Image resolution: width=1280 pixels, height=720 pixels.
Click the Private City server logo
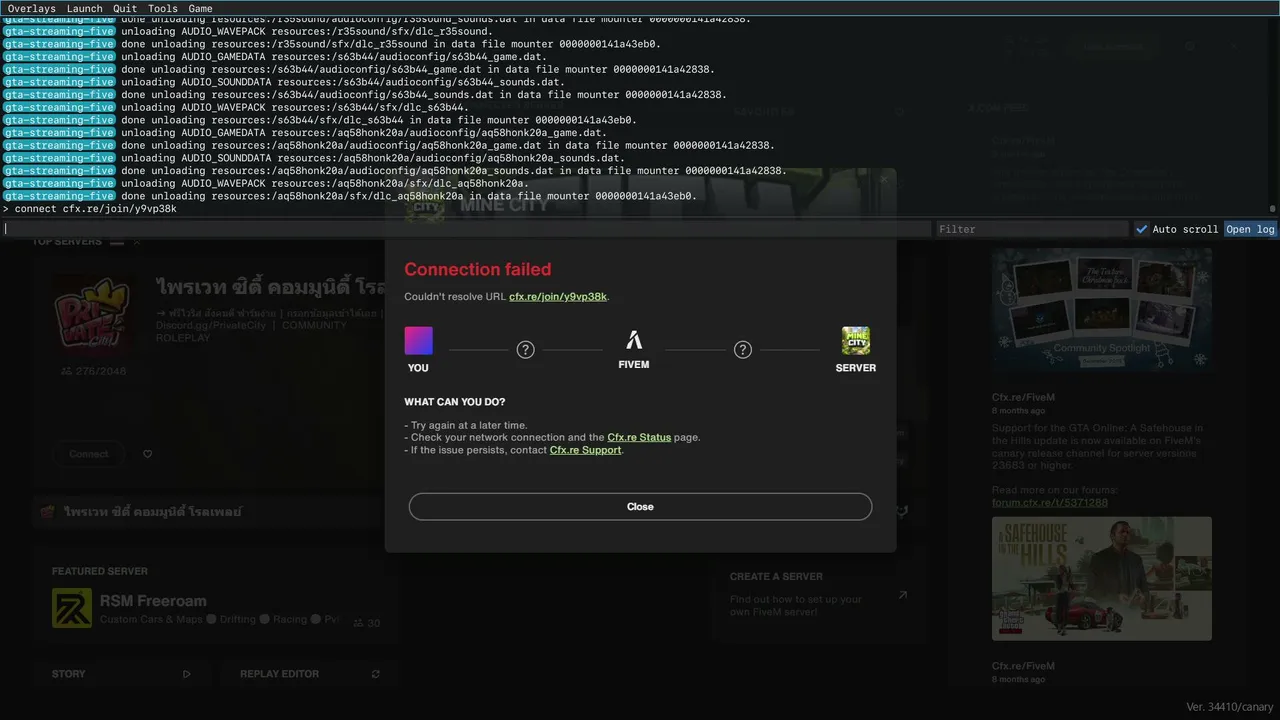94,315
